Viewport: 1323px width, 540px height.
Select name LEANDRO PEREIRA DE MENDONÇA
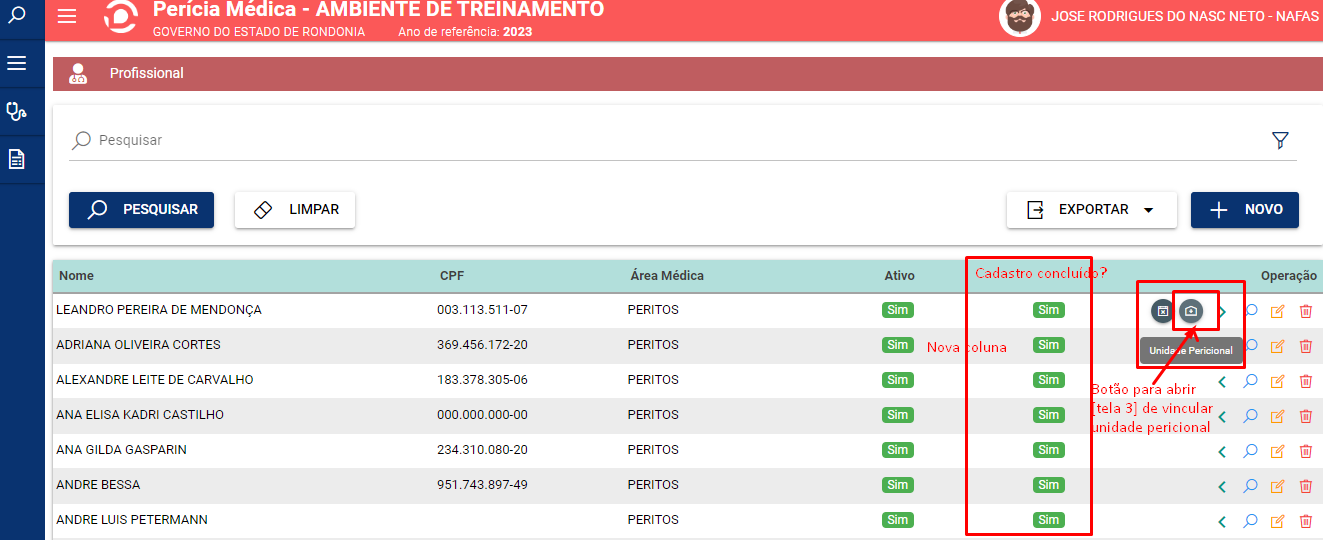pyautogui.click(x=159, y=310)
